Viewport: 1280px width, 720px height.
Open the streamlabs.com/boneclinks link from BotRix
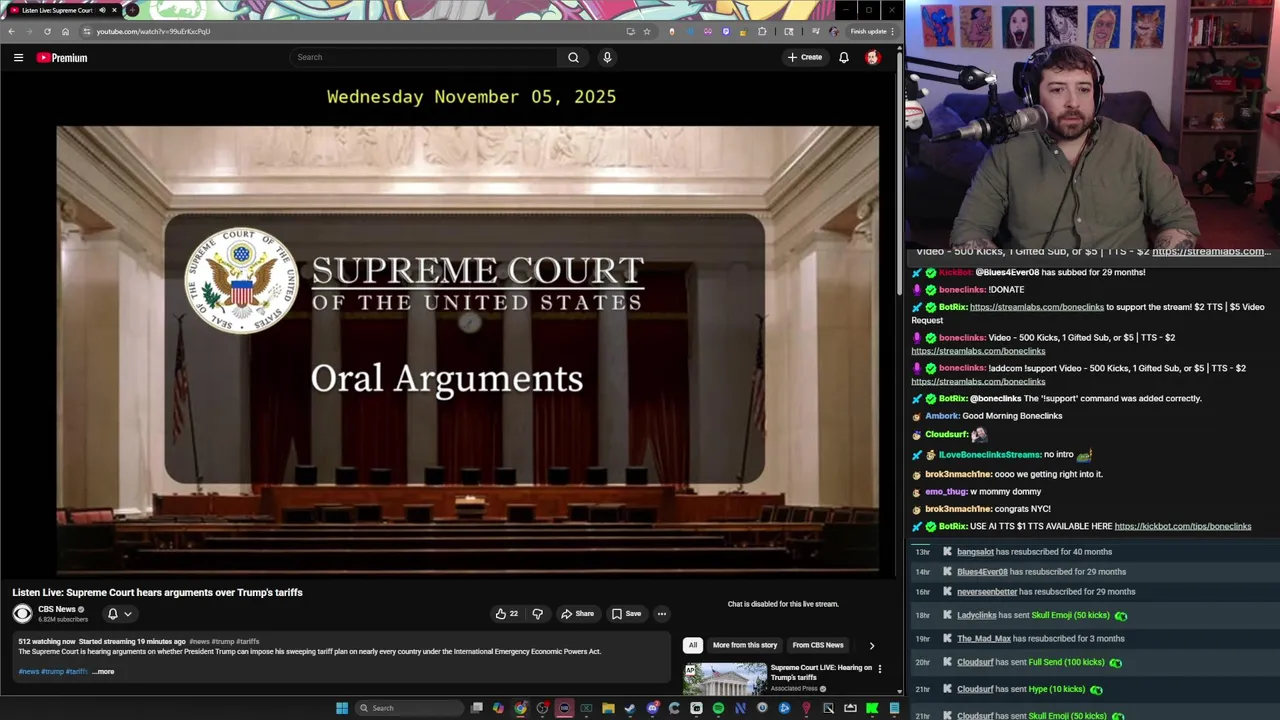click(1037, 307)
